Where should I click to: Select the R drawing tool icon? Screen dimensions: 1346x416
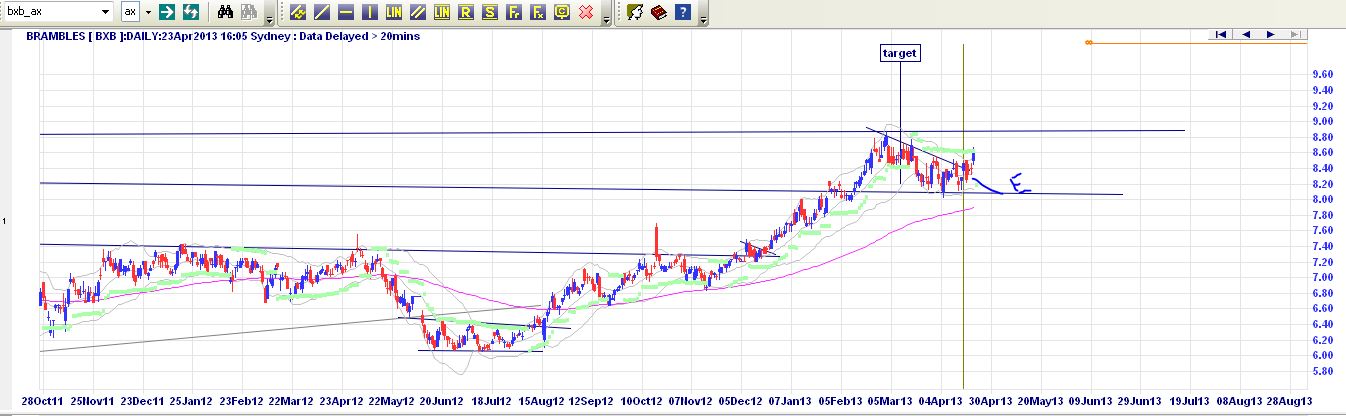tap(465, 12)
